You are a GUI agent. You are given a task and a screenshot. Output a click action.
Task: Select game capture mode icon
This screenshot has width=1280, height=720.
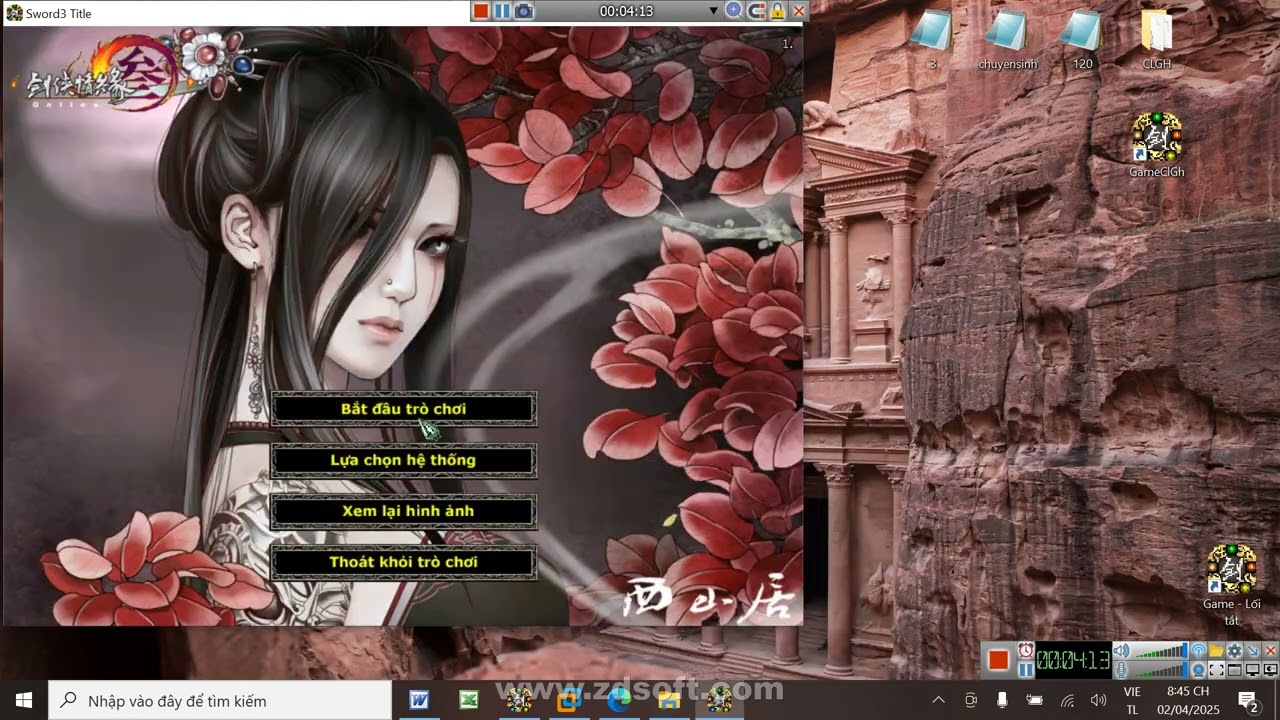tap(1270, 669)
